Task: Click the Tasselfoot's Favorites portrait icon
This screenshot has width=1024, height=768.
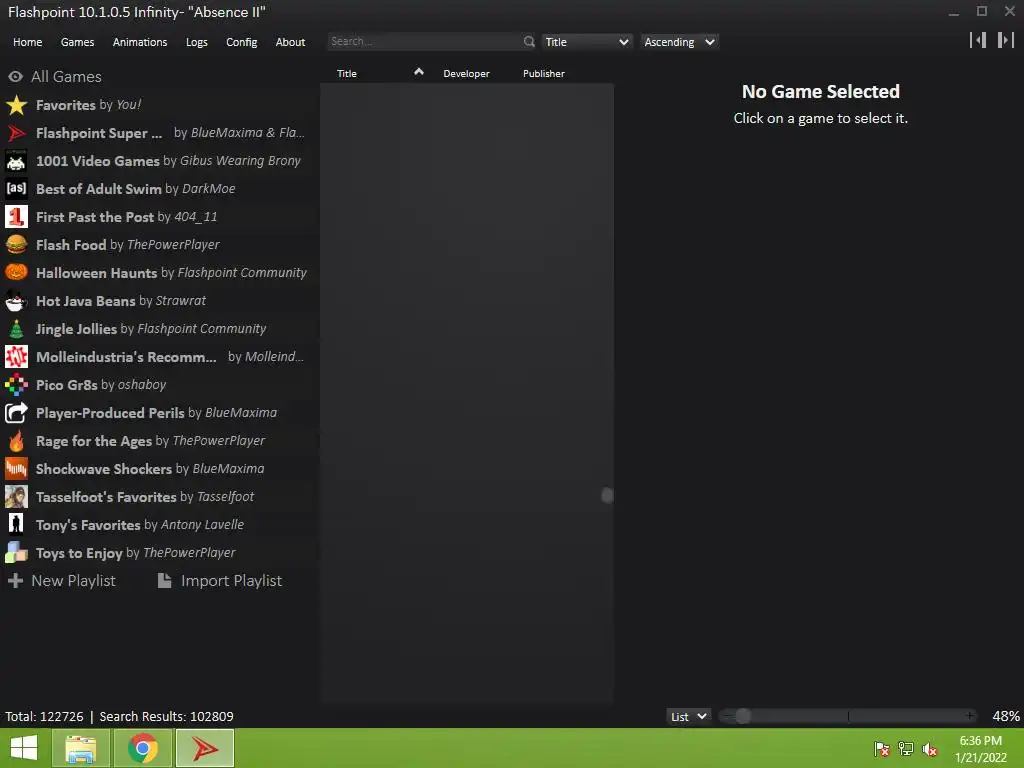Action: click(x=16, y=497)
